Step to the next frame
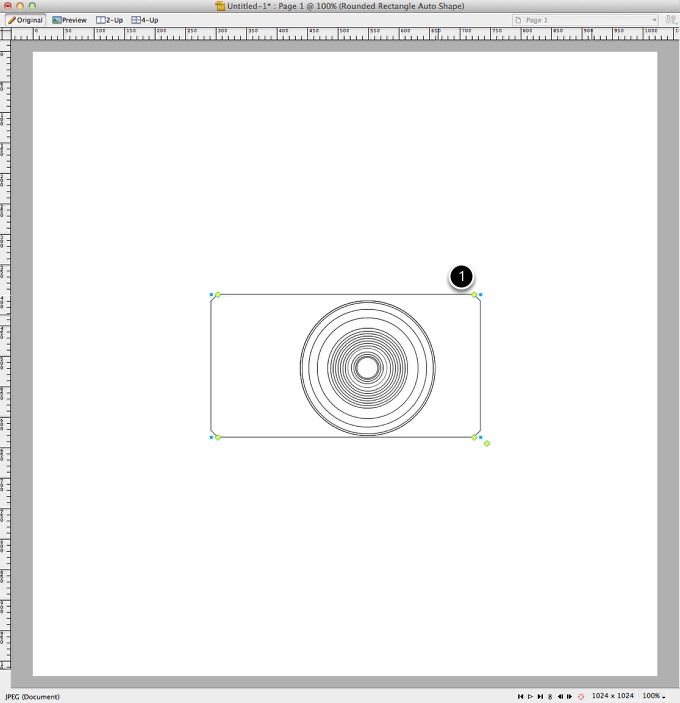Screen dimensions: 680x703 [569, 696]
